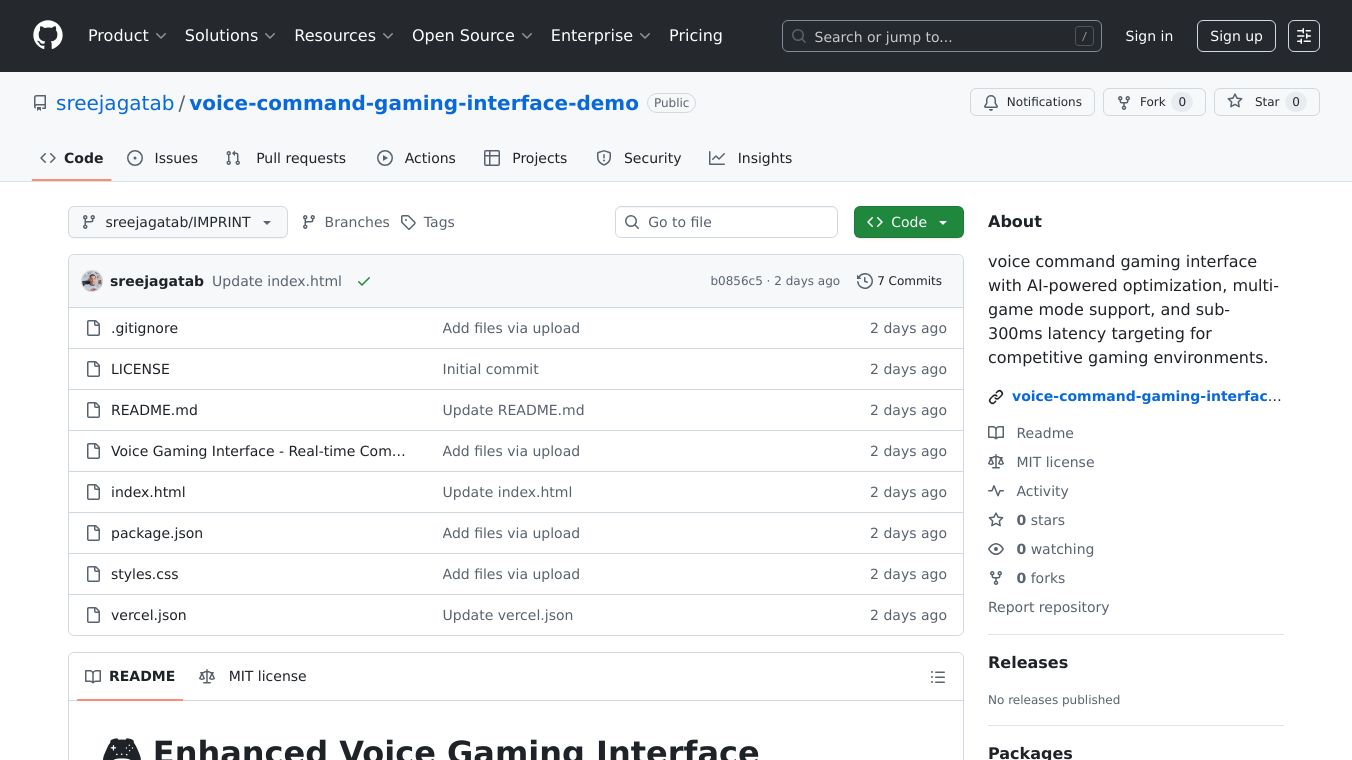Image resolution: width=1352 pixels, height=760 pixels.
Task: Expand the sreejagatab/IMPRINT branch dropdown
Action: click(178, 222)
